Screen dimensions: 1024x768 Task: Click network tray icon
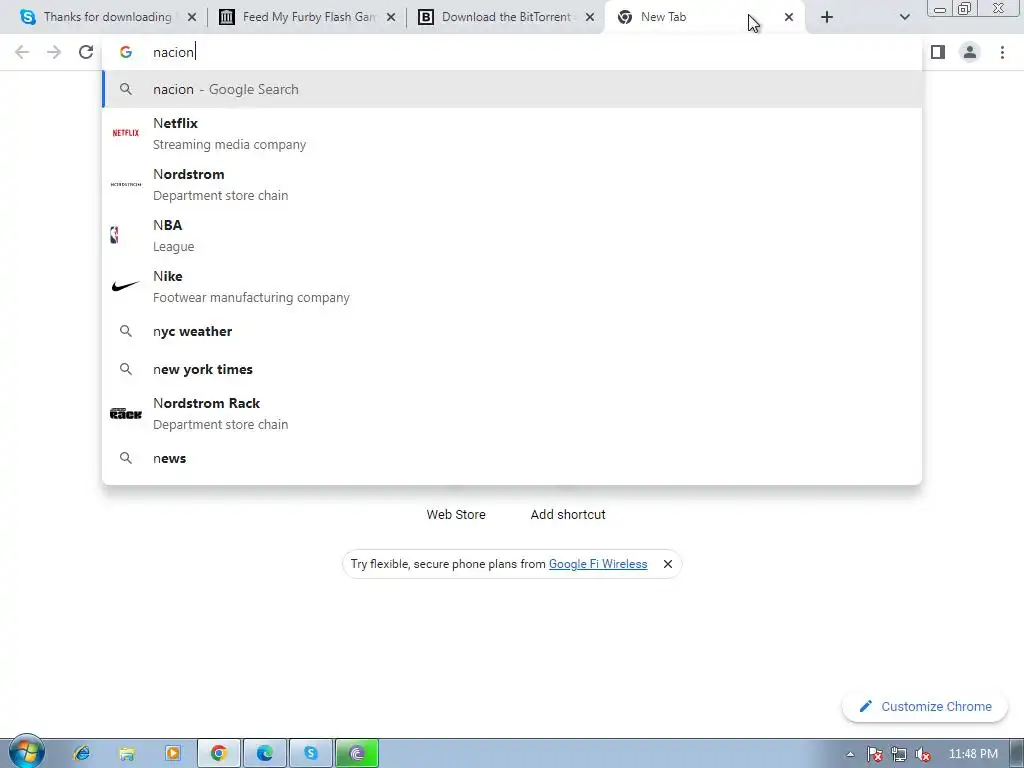[x=899, y=754]
